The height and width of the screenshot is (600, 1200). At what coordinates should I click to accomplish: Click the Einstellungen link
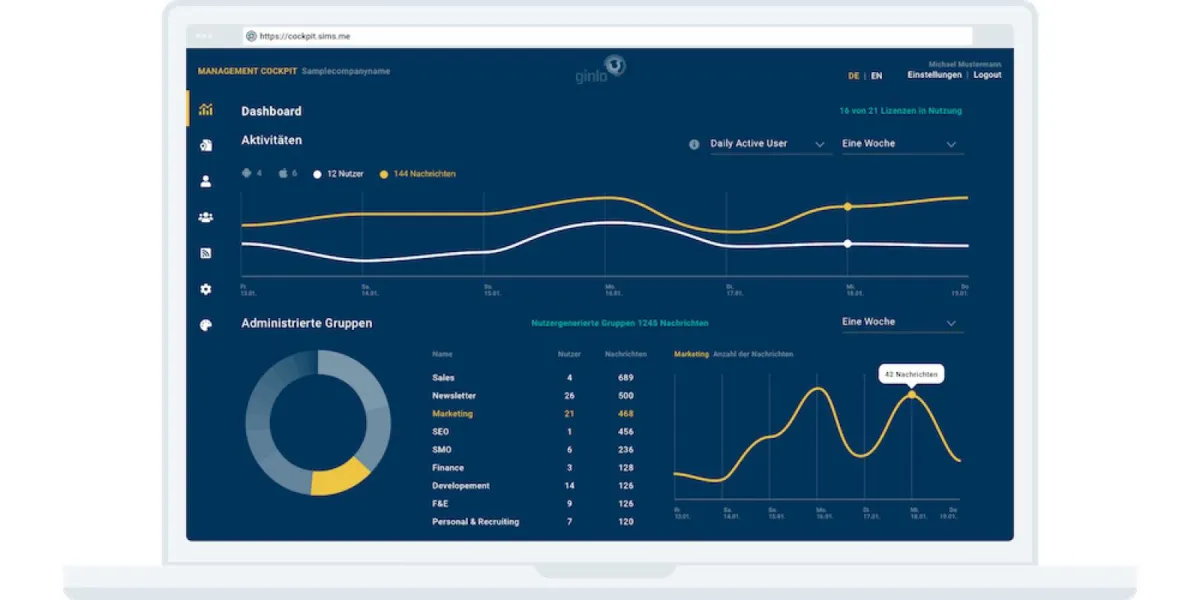[934, 75]
